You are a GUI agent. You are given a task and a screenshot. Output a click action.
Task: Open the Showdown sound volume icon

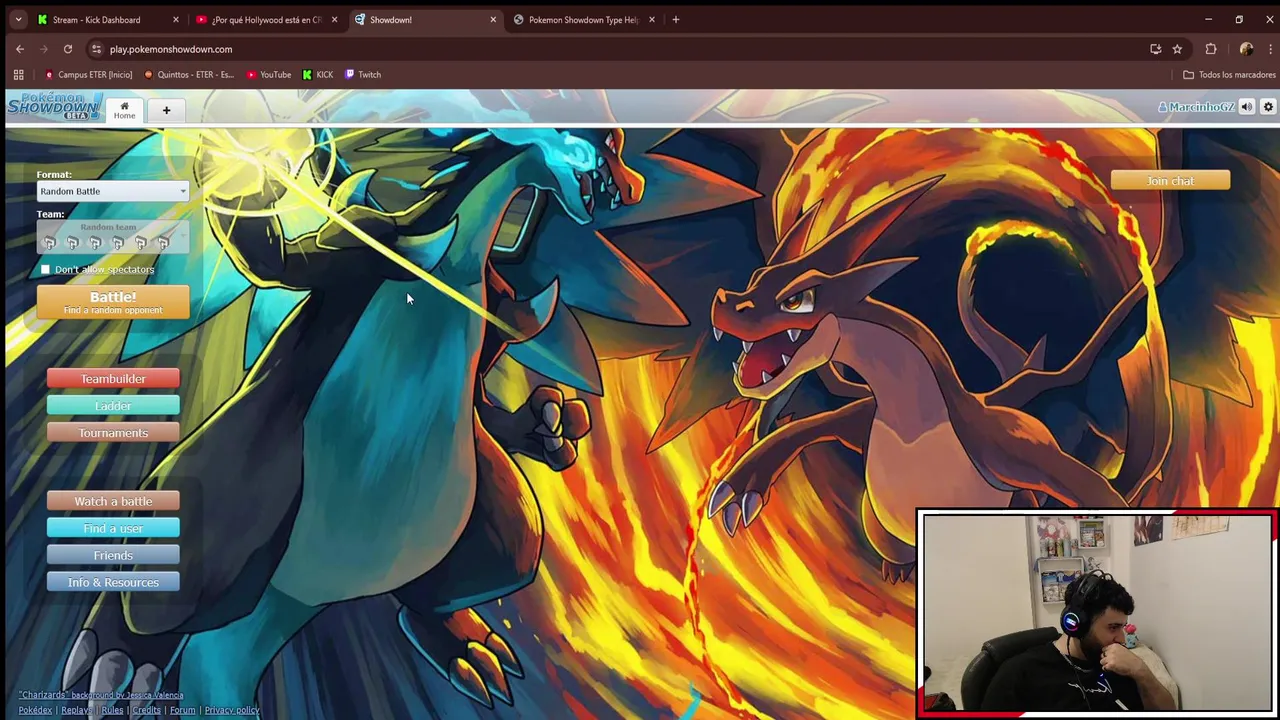point(1246,107)
